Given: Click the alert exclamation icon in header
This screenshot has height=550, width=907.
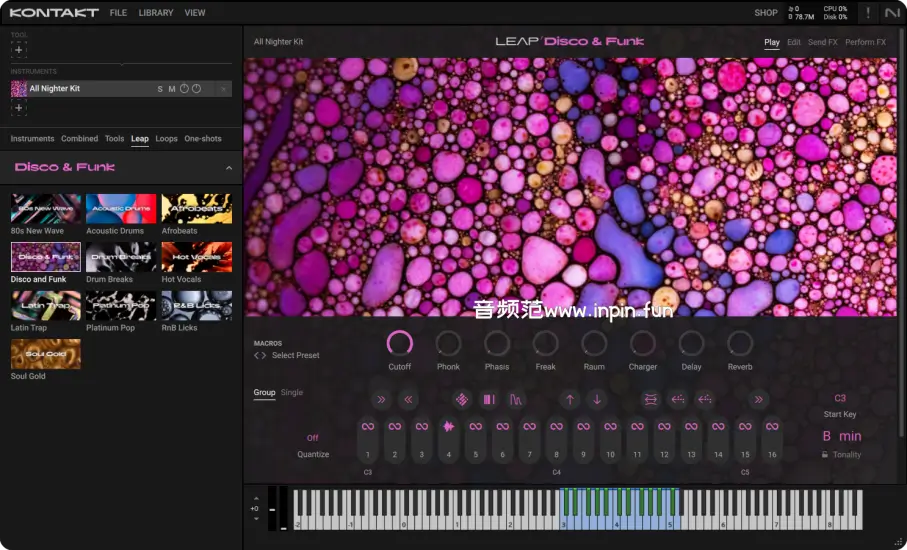Looking at the screenshot, I should (867, 13).
